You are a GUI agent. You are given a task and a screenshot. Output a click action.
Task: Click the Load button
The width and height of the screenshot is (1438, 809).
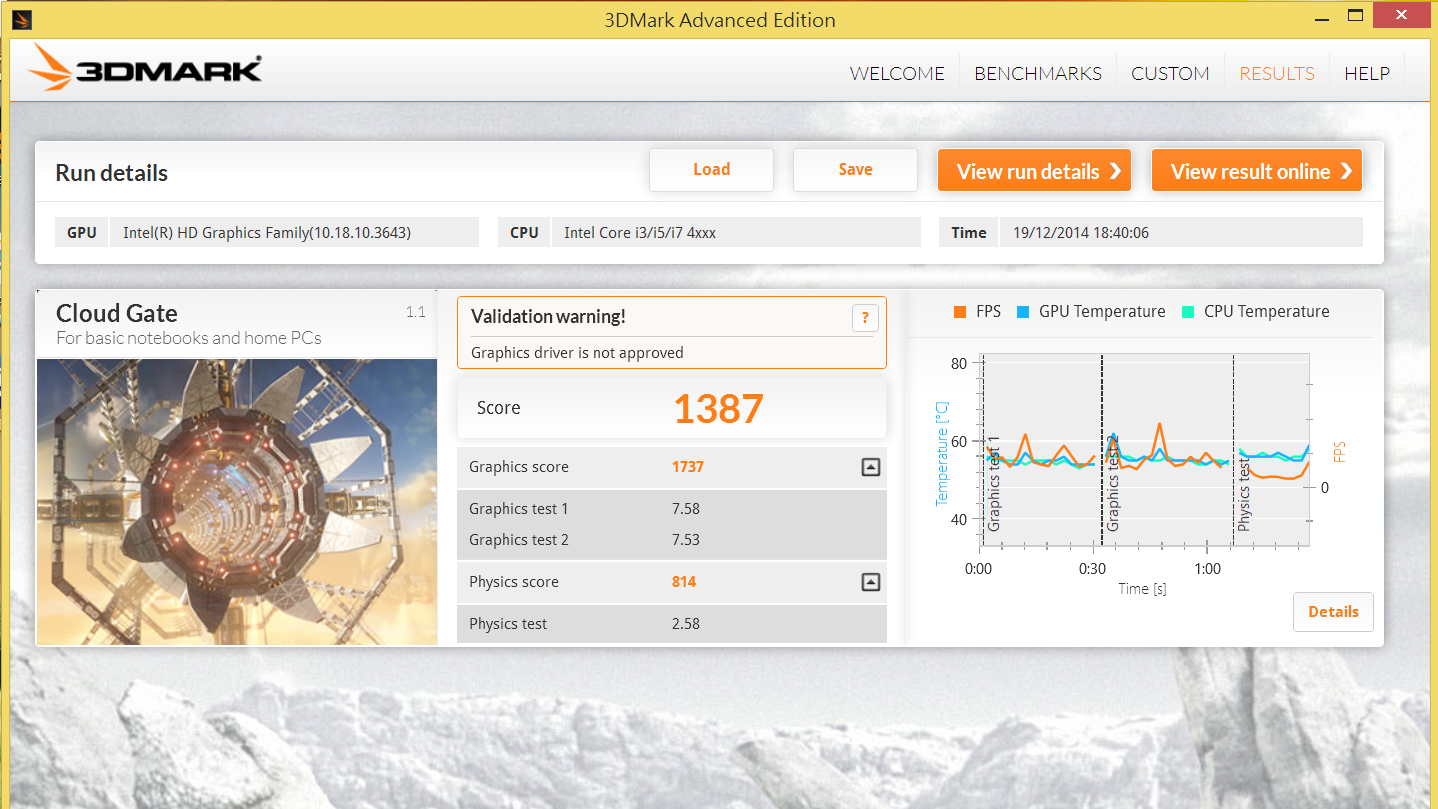tap(711, 170)
